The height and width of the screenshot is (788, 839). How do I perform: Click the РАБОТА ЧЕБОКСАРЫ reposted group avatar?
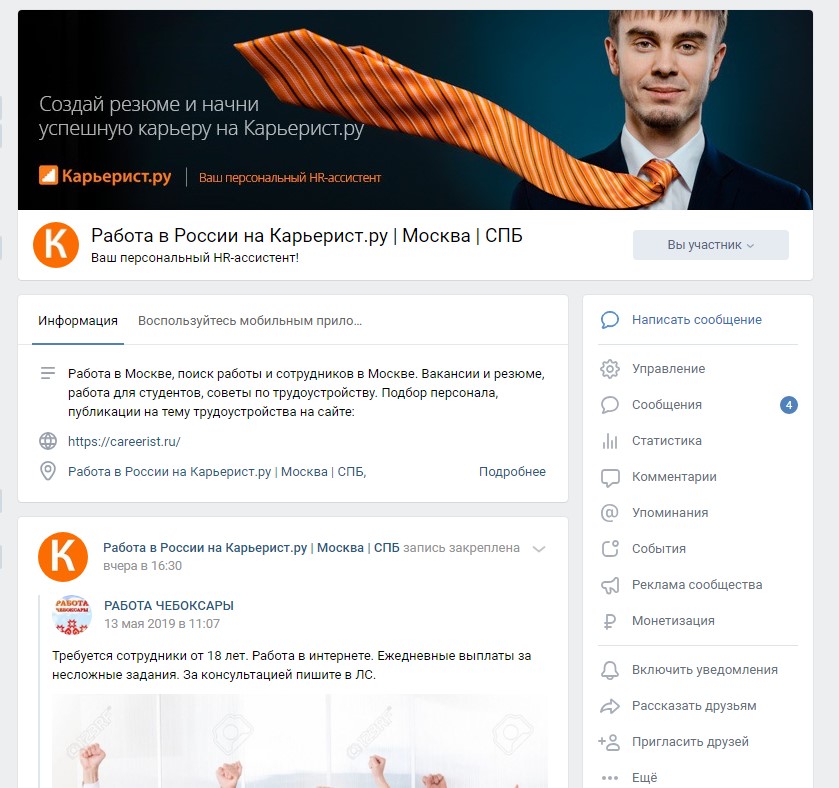pyautogui.click(x=72, y=615)
